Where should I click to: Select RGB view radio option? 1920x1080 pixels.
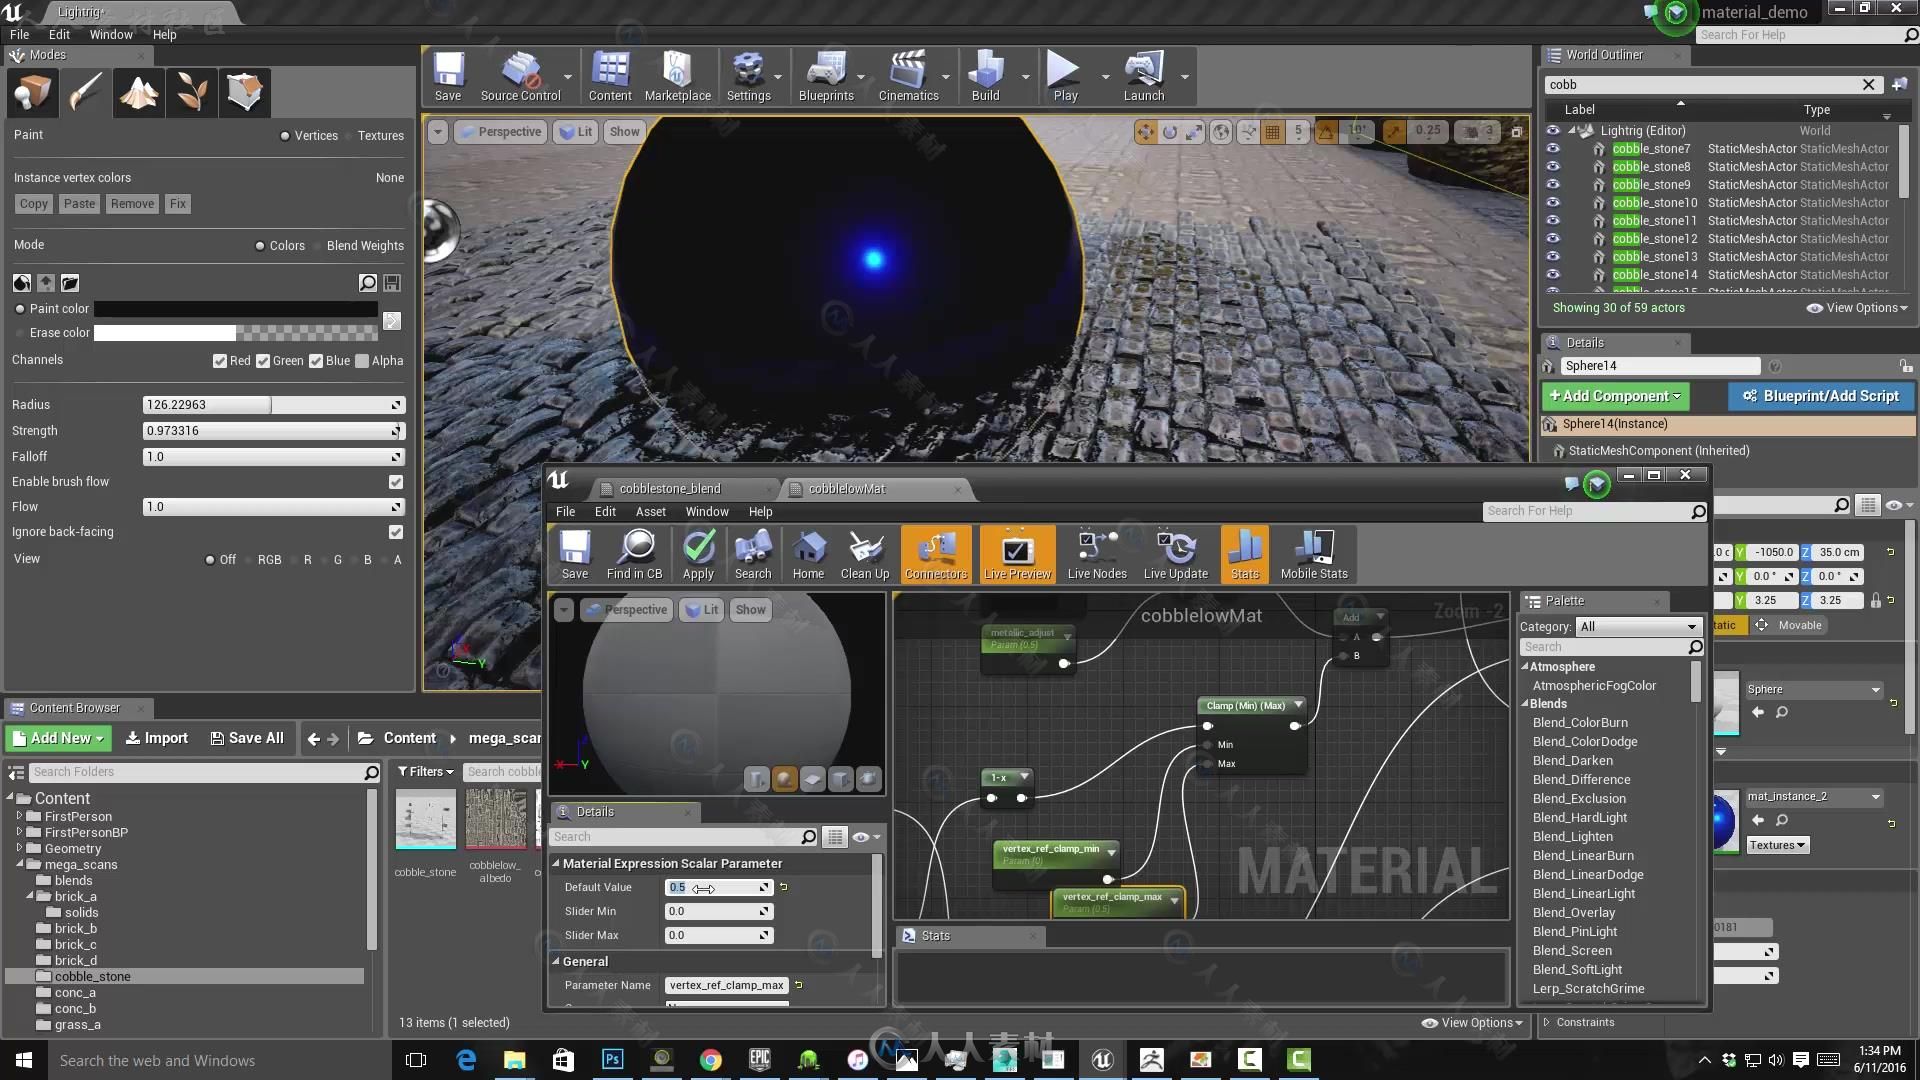248,560
